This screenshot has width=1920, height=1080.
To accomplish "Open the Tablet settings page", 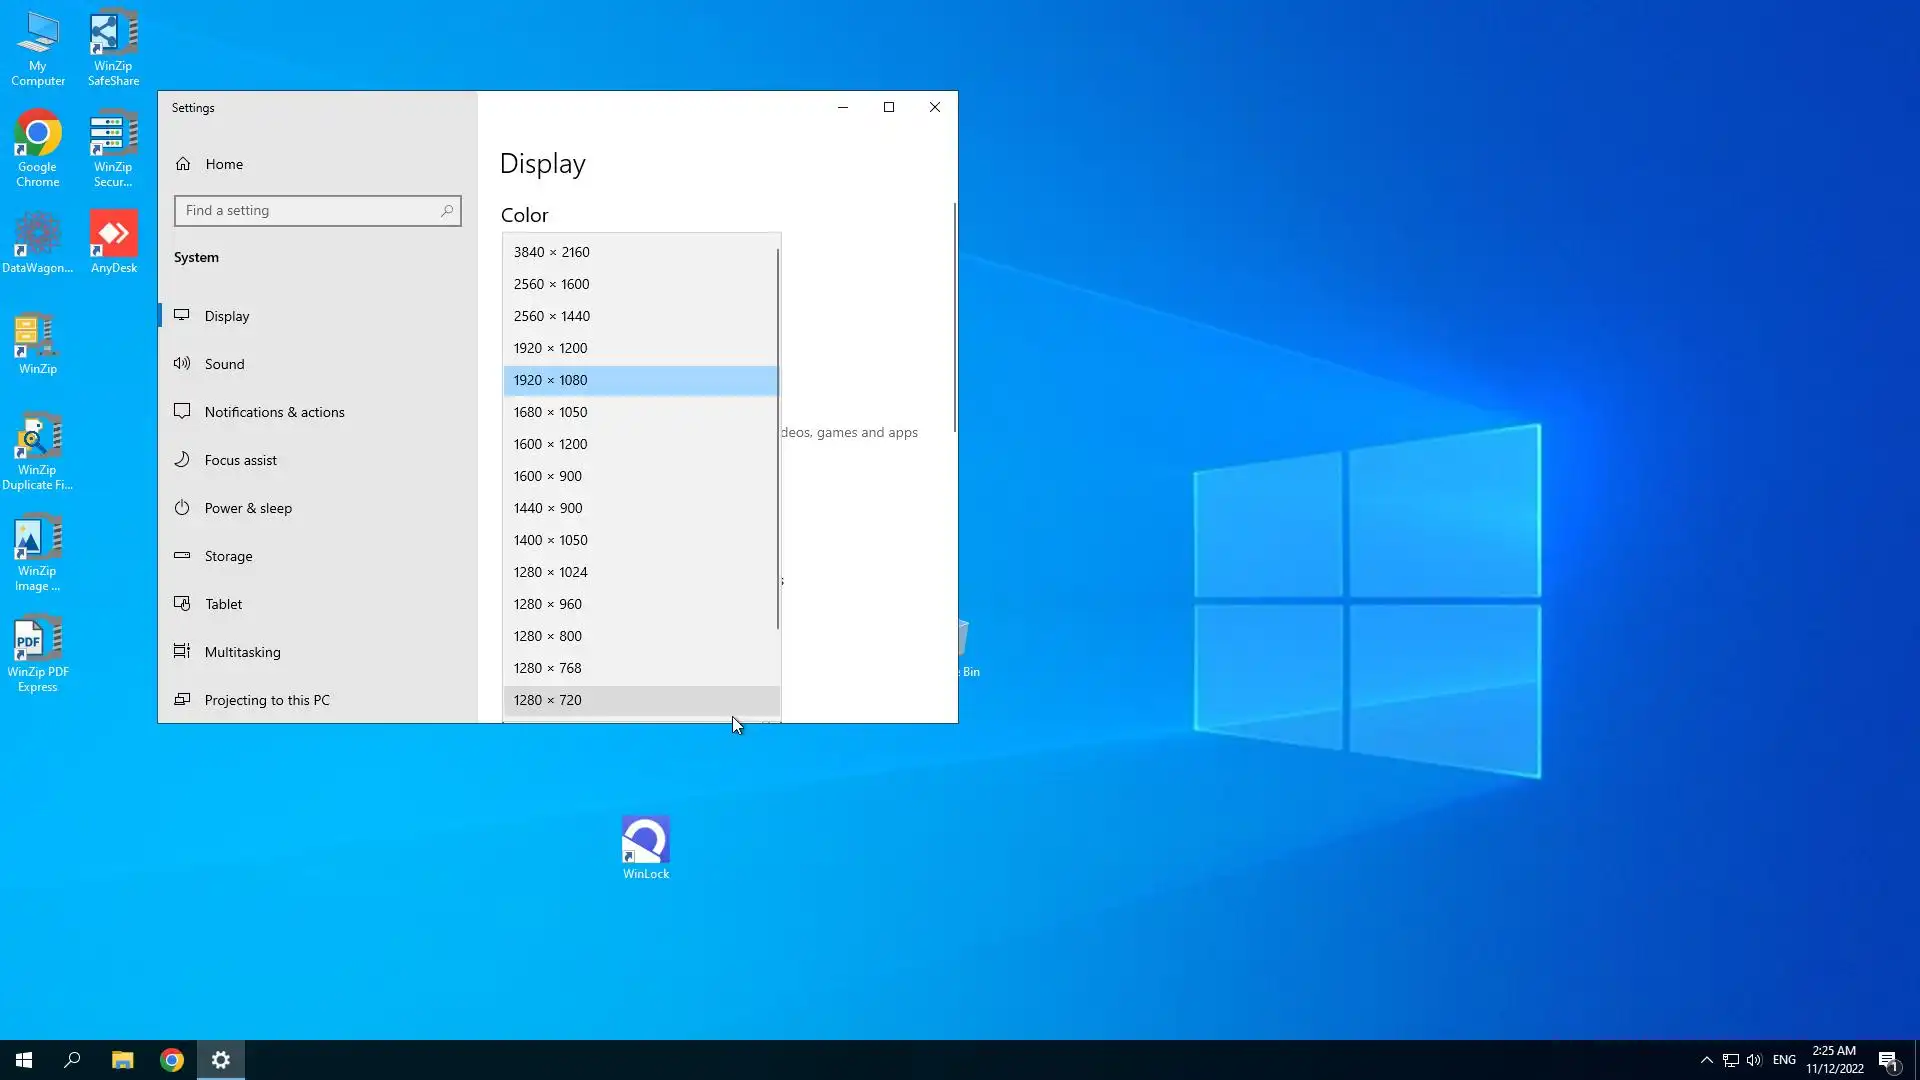I will (223, 604).
